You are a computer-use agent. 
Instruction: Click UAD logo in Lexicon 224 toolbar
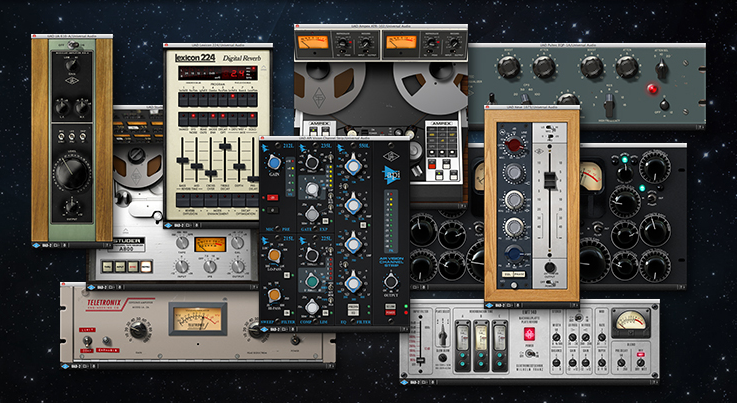(169, 225)
